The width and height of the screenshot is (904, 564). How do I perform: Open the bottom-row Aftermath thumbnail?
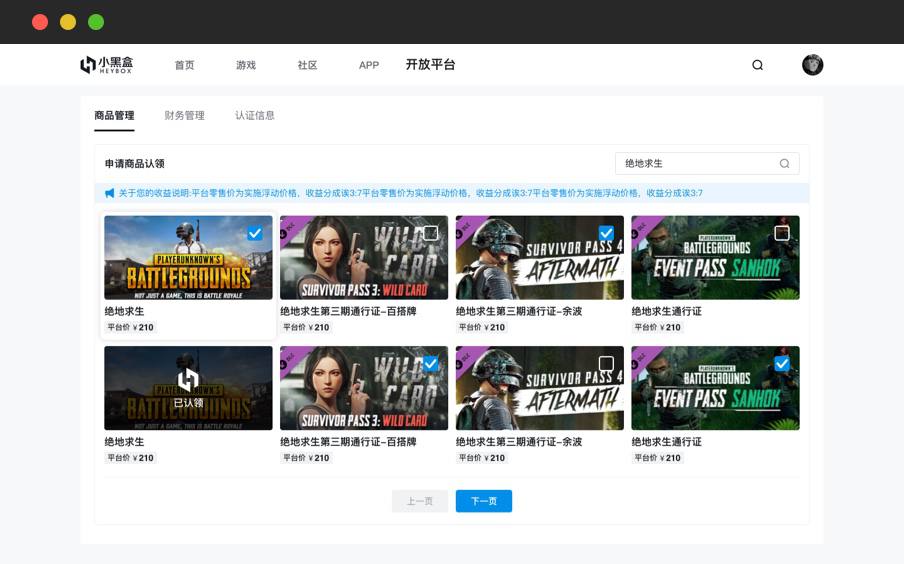point(540,388)
